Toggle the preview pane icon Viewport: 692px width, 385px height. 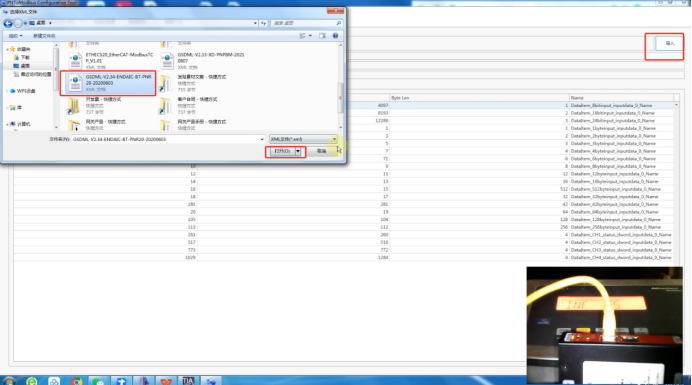tap(323, 36)
